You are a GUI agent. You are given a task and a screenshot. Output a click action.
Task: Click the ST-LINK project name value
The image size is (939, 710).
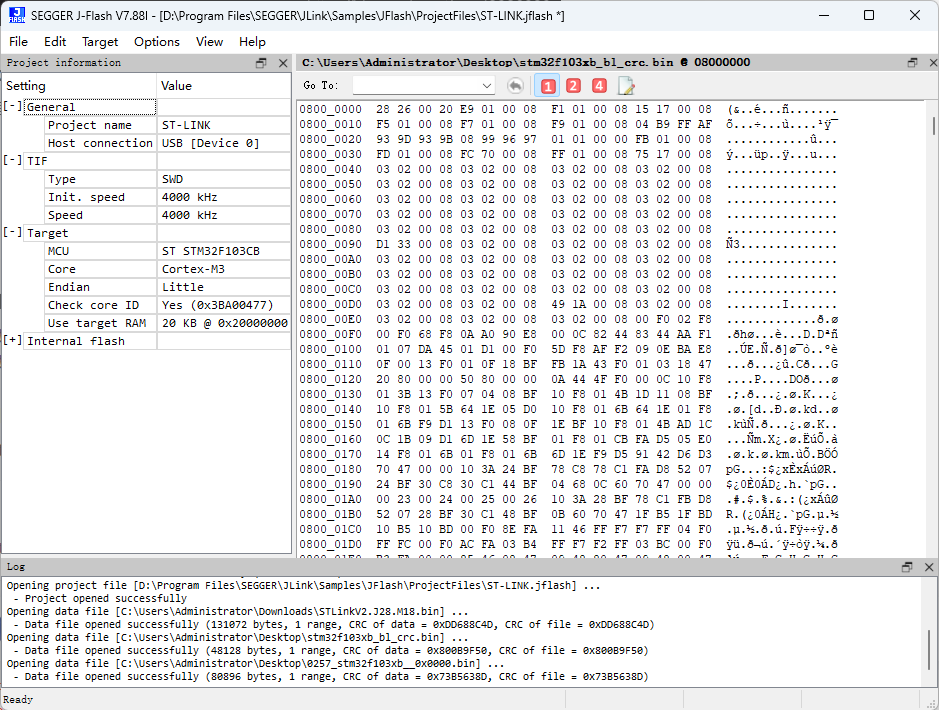[186, 125]
